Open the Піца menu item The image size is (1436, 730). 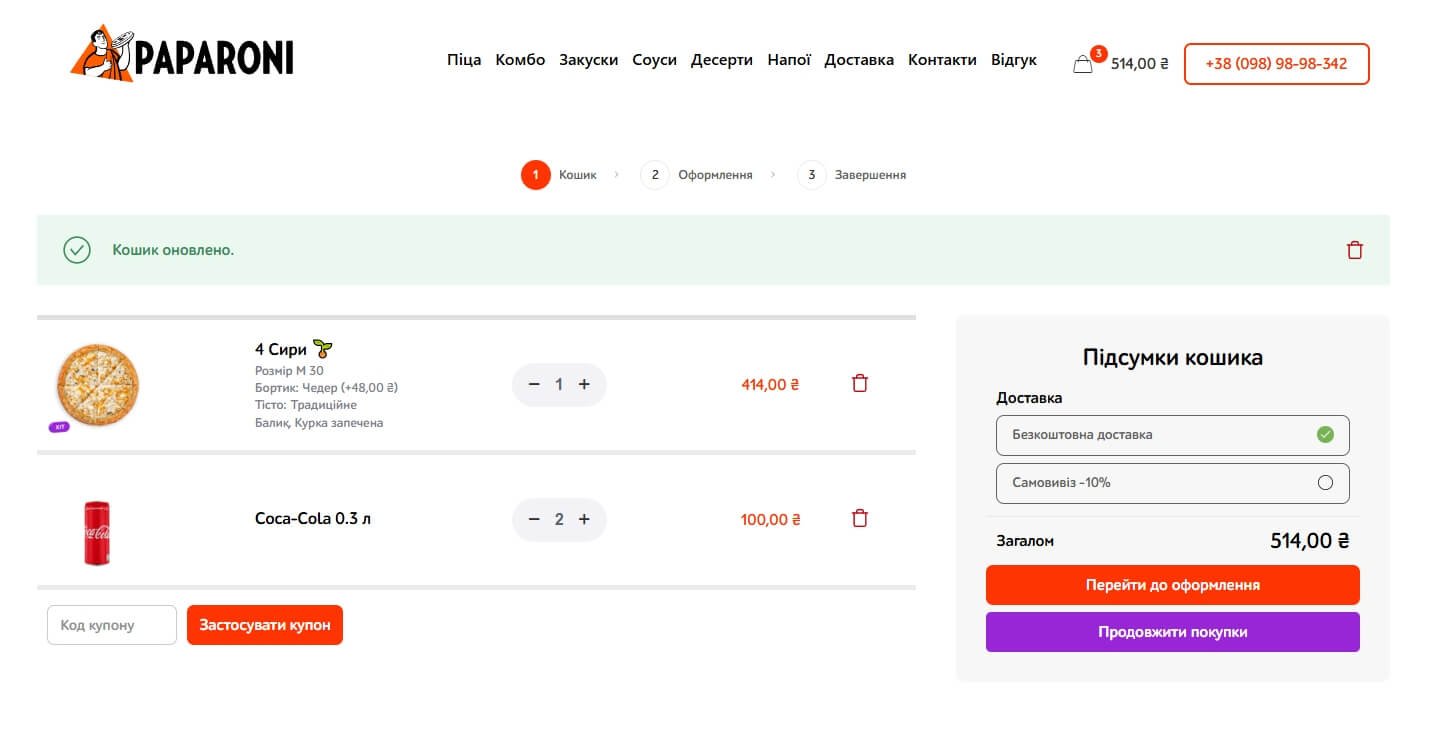[464, 60]
